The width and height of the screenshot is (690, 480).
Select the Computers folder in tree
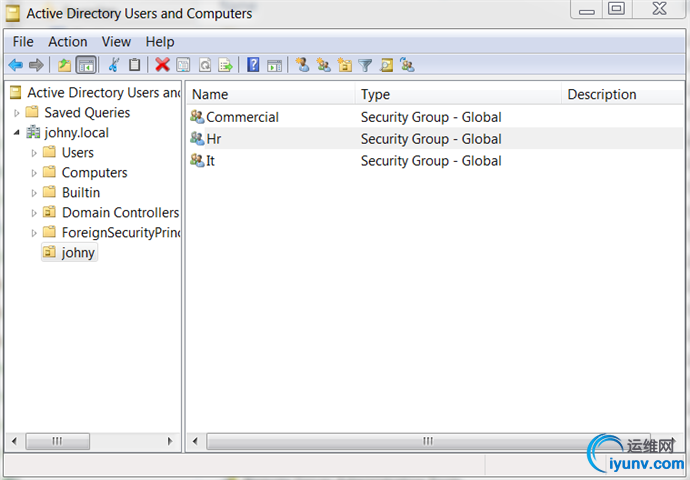point(95,172)
